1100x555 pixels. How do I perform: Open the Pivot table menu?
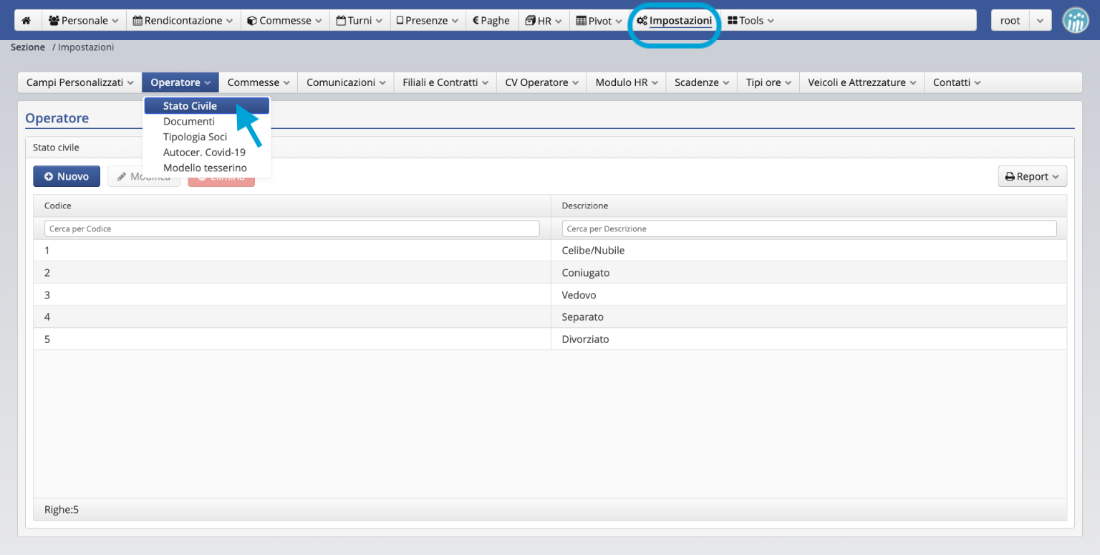click(599, 20)
